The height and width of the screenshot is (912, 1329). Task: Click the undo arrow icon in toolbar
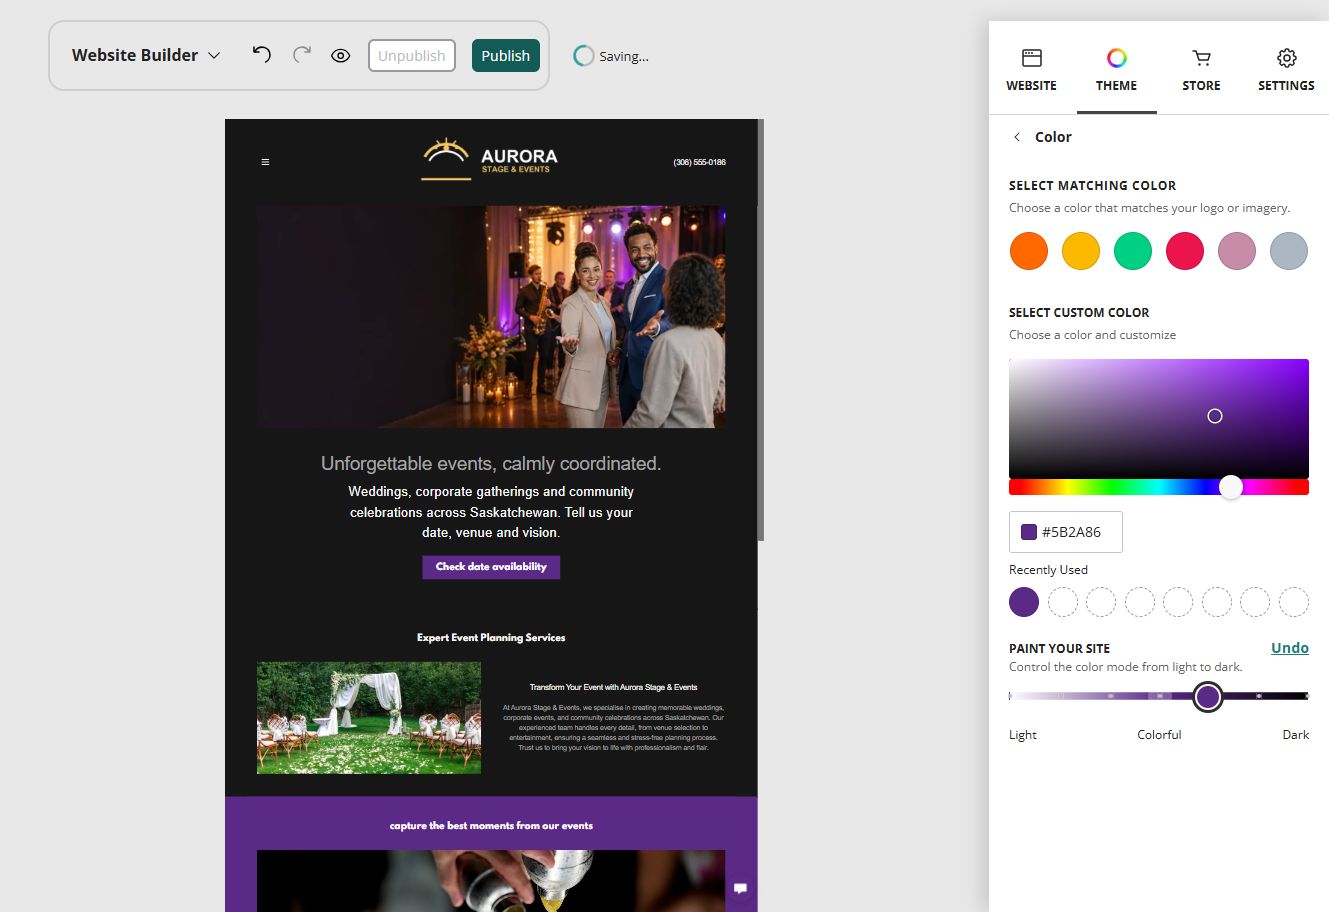tap(261, 55)
